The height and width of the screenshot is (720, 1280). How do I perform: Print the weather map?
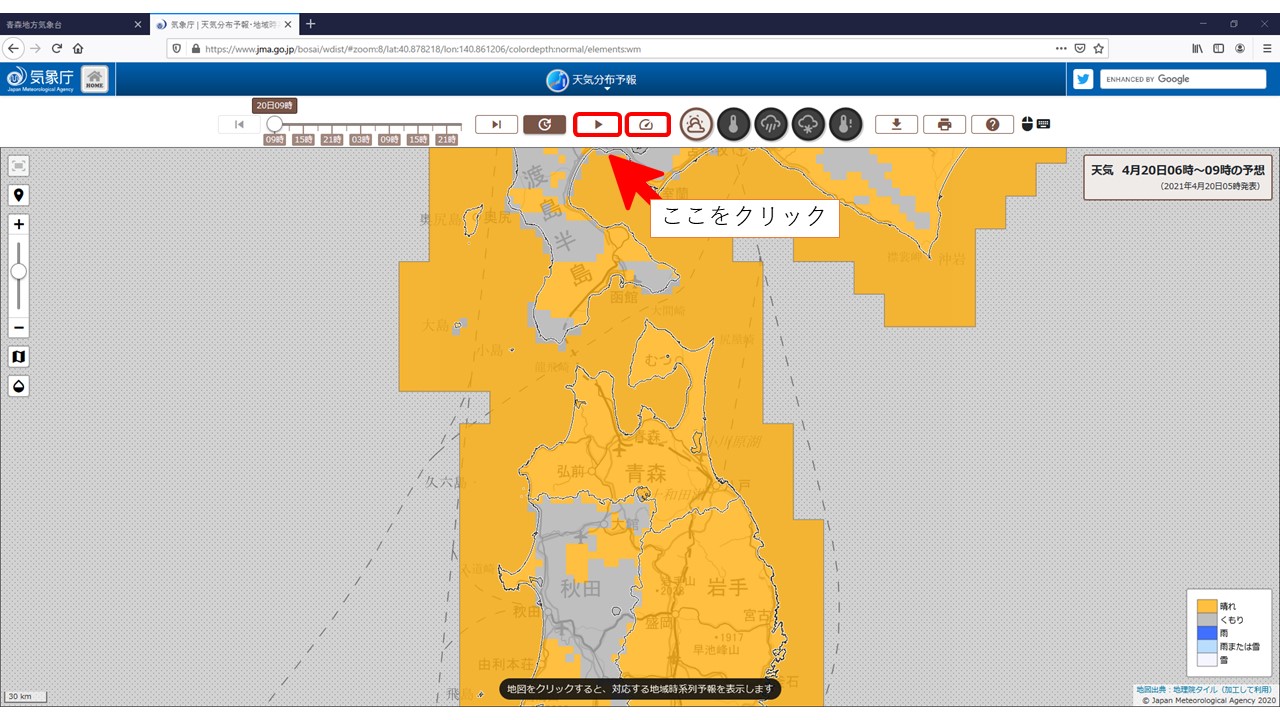pos(944,125)
